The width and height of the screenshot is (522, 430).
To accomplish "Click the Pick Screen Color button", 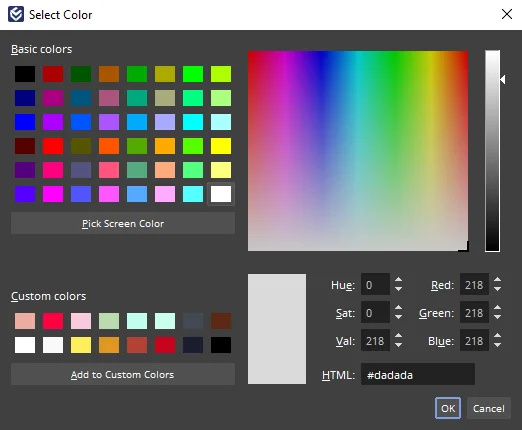I will (123, 223).
